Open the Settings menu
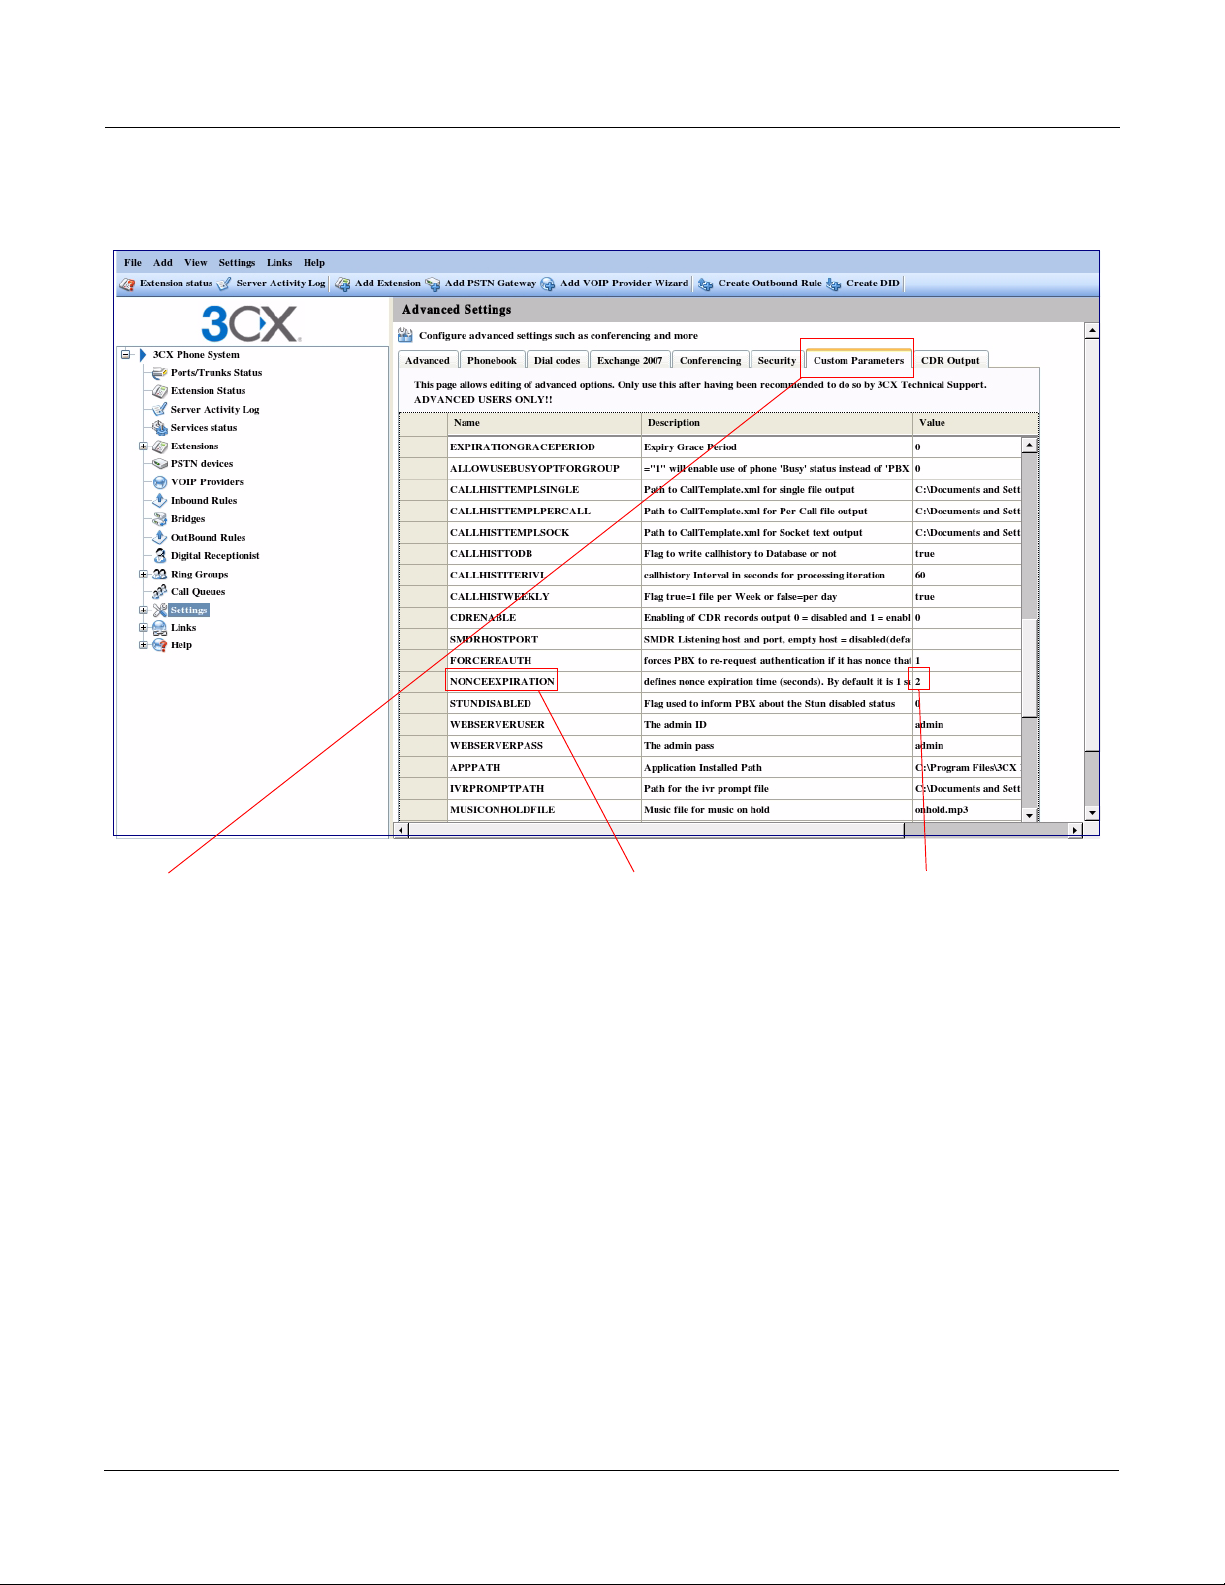This screenshot has height=1585, width=1225. pos(237,263)
